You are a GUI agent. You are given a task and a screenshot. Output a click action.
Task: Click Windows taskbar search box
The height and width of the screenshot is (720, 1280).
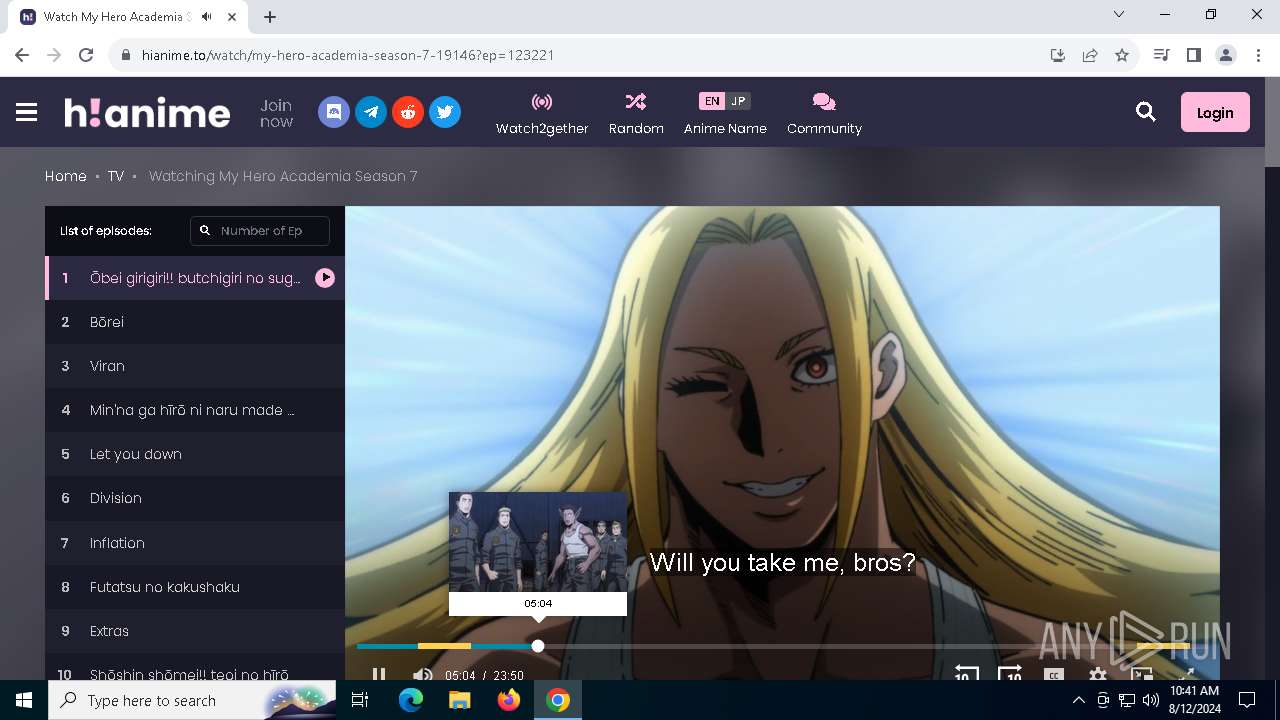(192, 700)
